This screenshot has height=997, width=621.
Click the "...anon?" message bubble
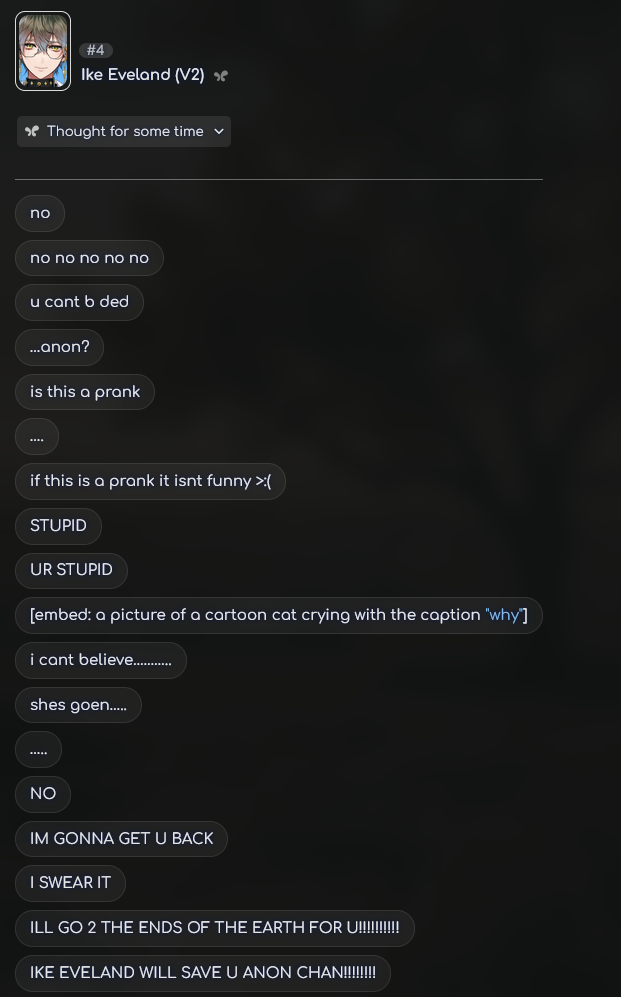click(60, 347)
